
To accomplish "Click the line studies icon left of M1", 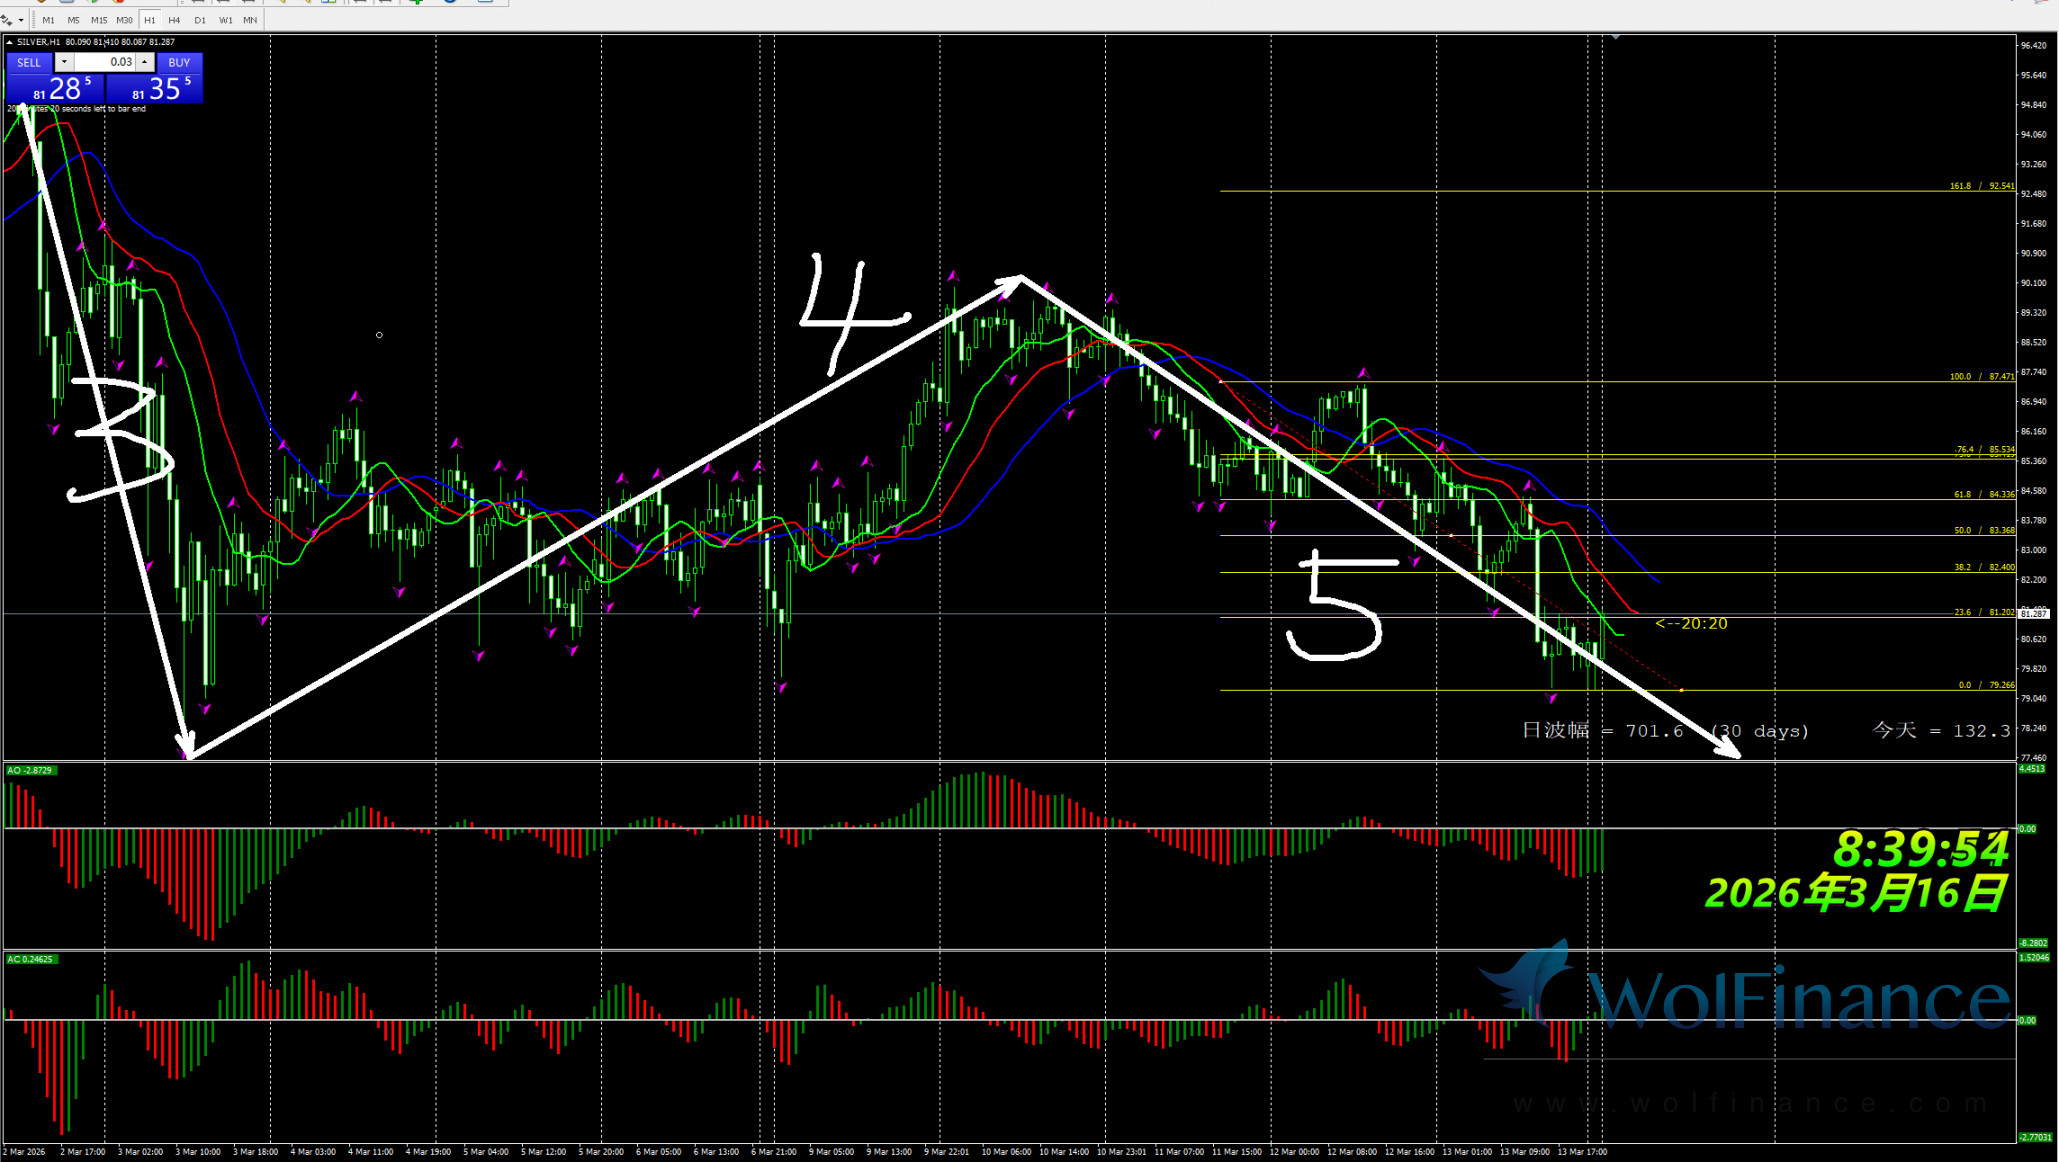I will [x=8, y=20].
